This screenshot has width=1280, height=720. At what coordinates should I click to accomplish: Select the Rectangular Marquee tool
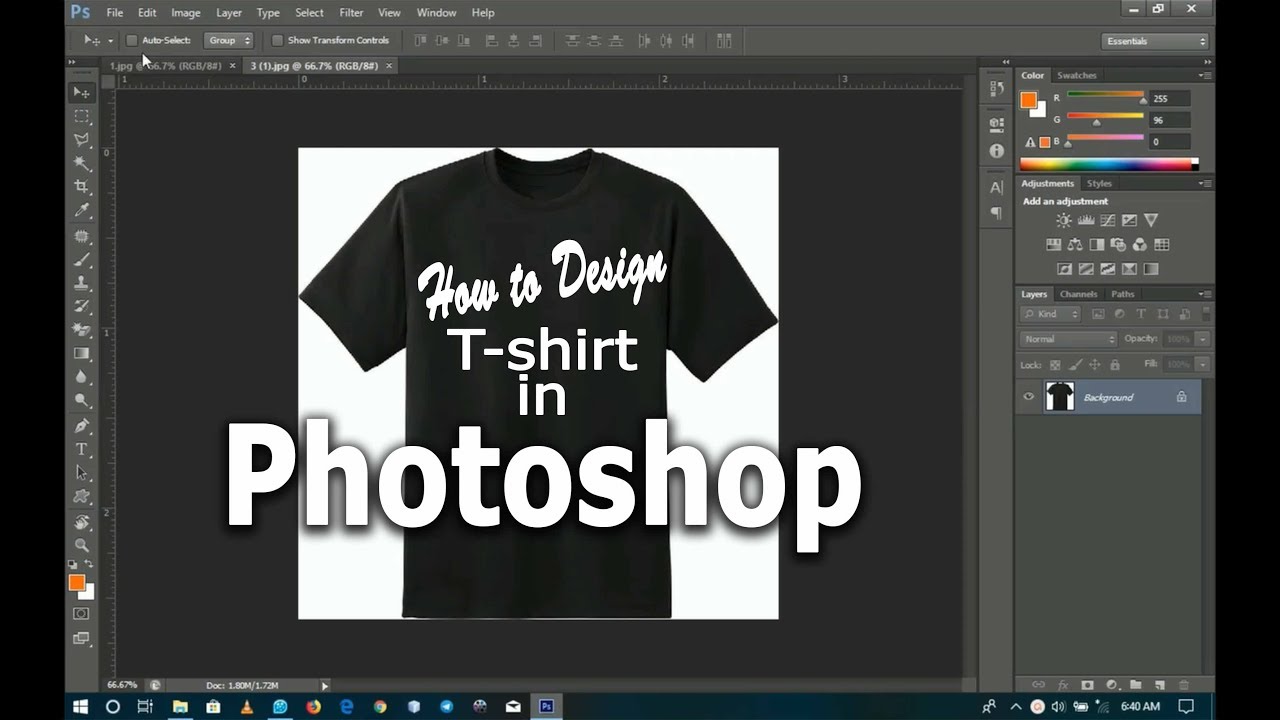(81, 116)
